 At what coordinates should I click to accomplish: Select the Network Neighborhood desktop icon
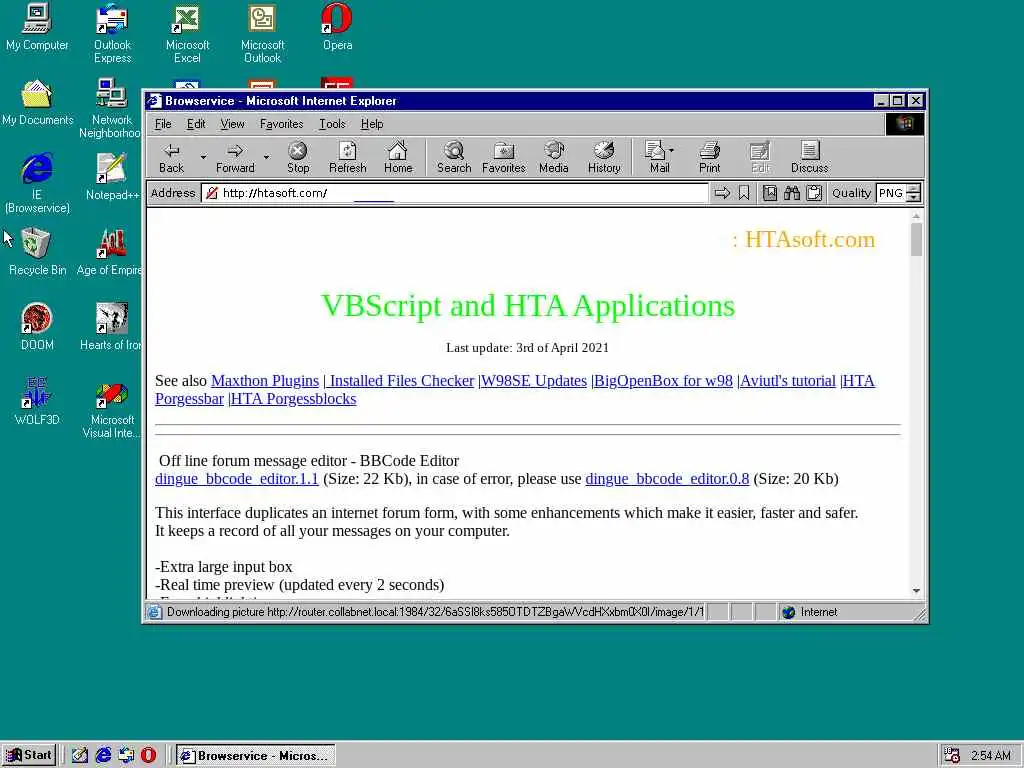[111, 109]
